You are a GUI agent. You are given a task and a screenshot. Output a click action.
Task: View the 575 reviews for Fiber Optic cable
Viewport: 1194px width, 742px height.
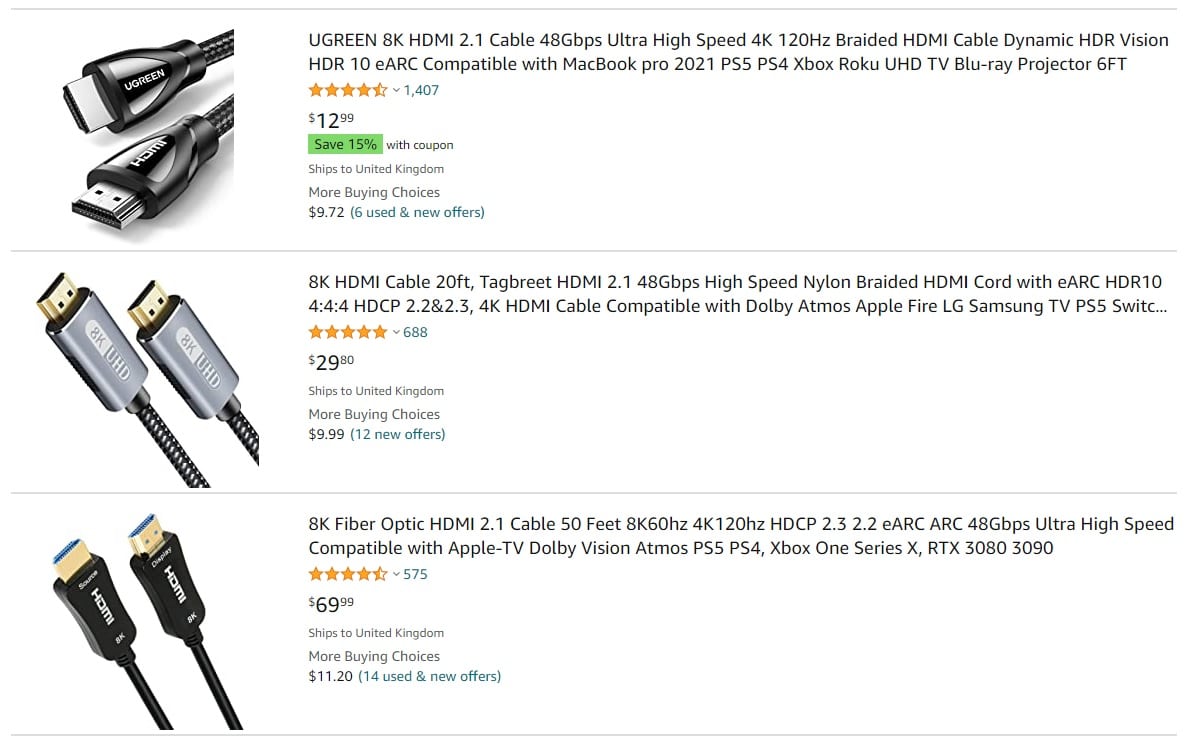click(414, 573)
